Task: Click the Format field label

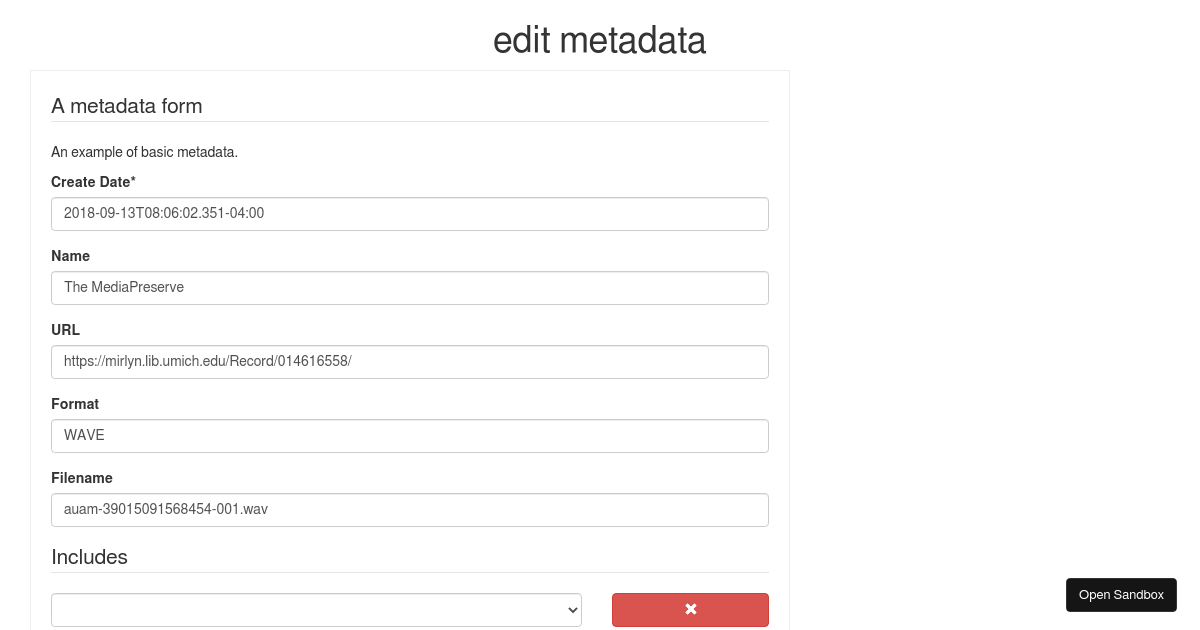Action: tap(75, 404)
